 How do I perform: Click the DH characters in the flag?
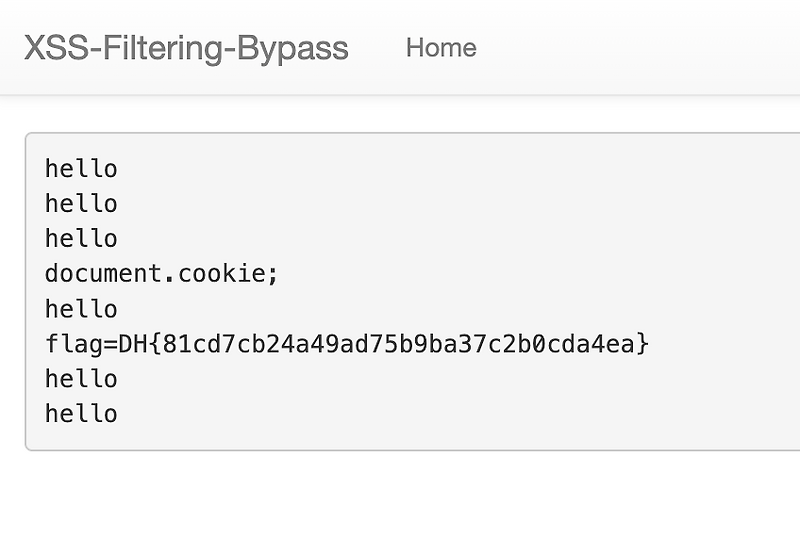point(133,344)
